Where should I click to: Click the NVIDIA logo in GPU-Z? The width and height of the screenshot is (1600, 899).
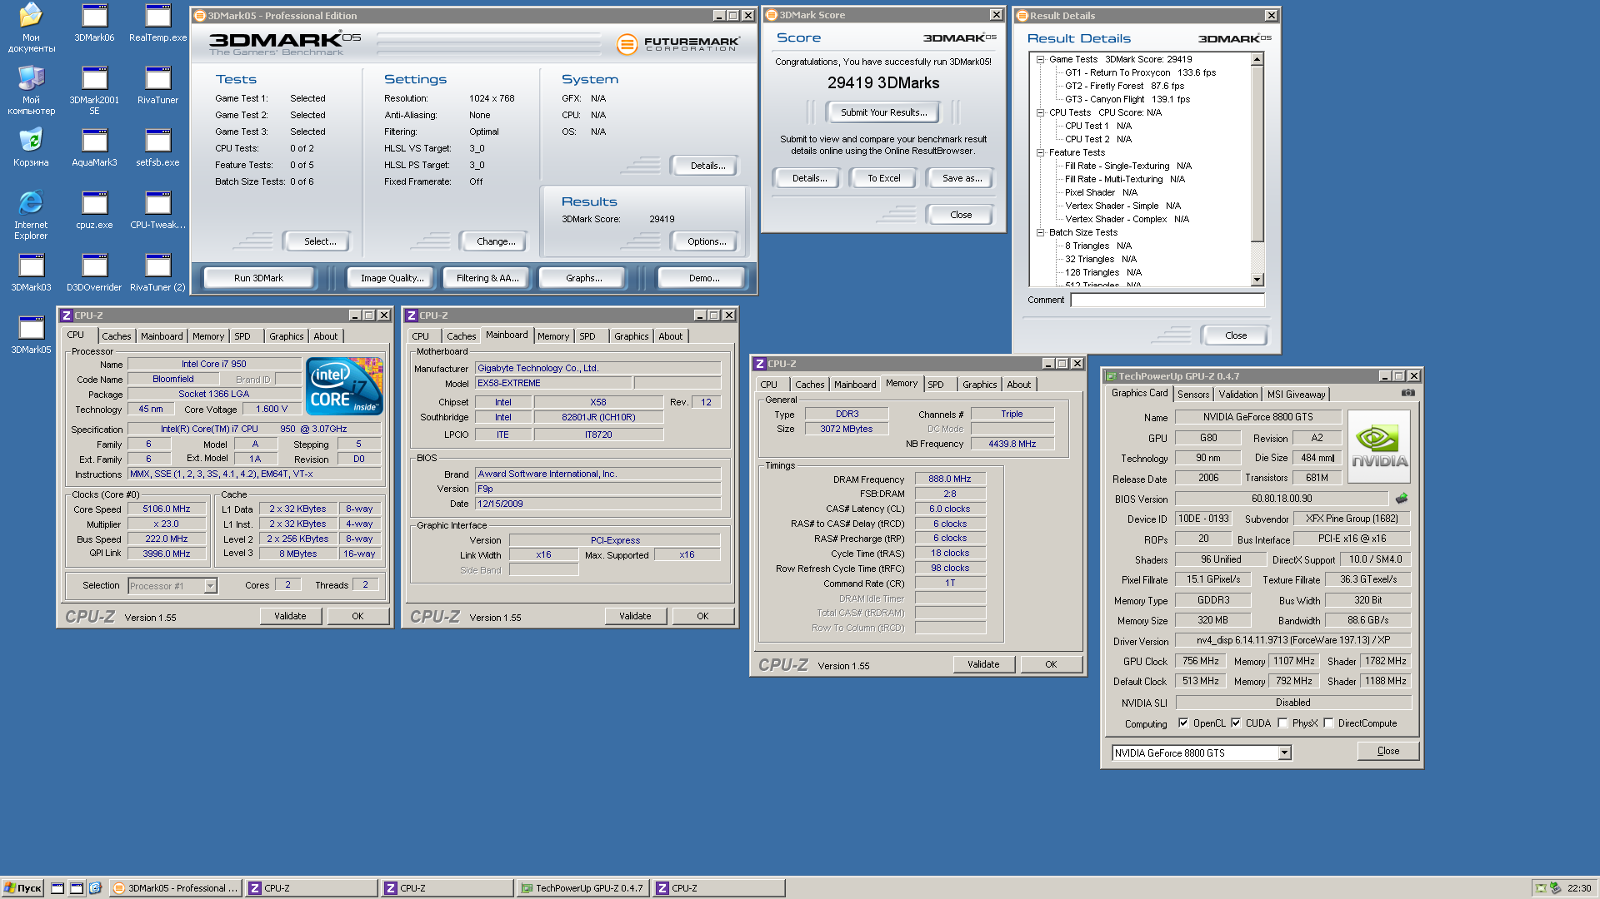(x=1379, y=446)
